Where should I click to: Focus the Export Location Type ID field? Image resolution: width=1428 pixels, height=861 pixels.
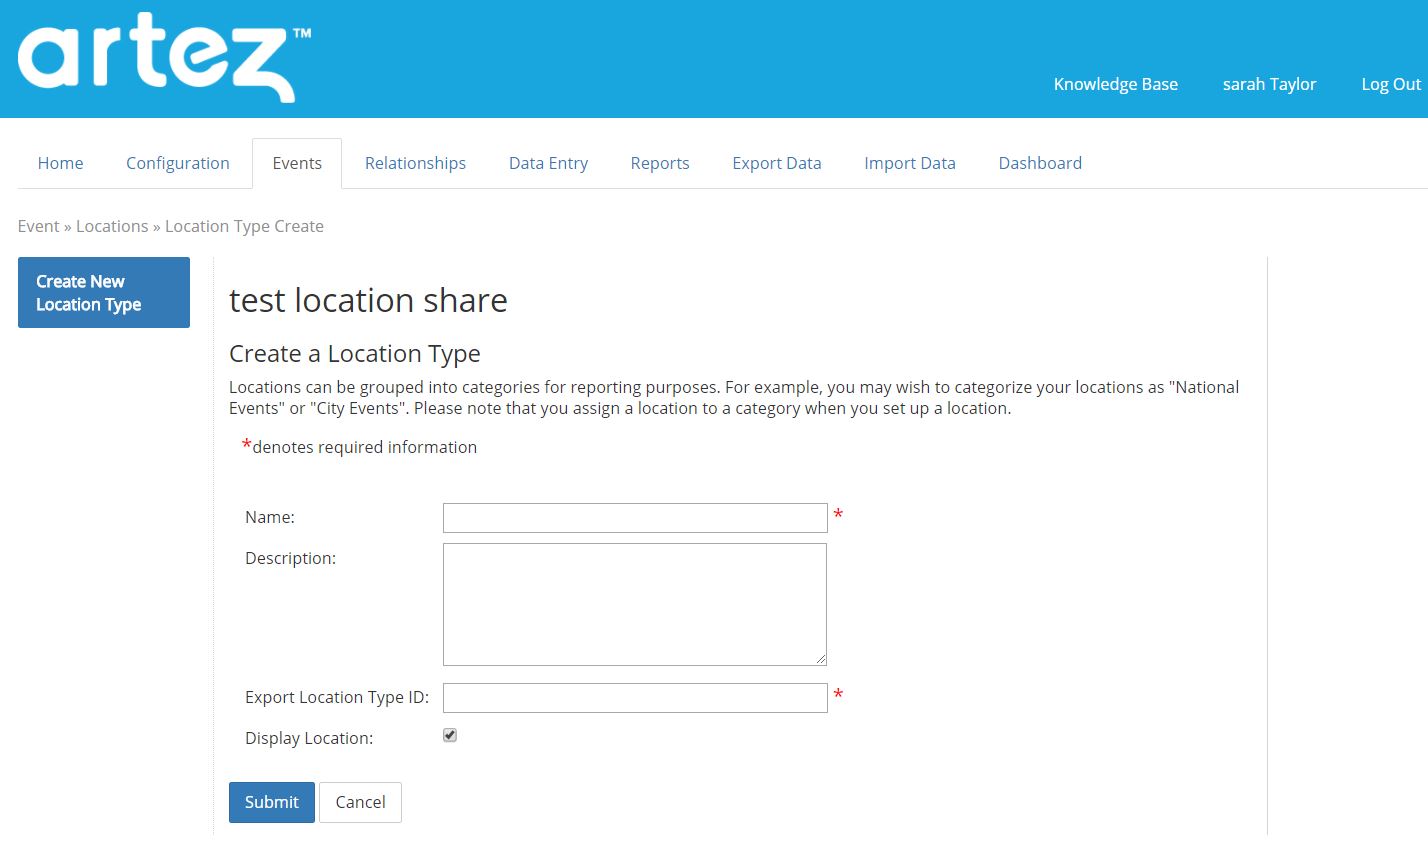coord(635,698)
